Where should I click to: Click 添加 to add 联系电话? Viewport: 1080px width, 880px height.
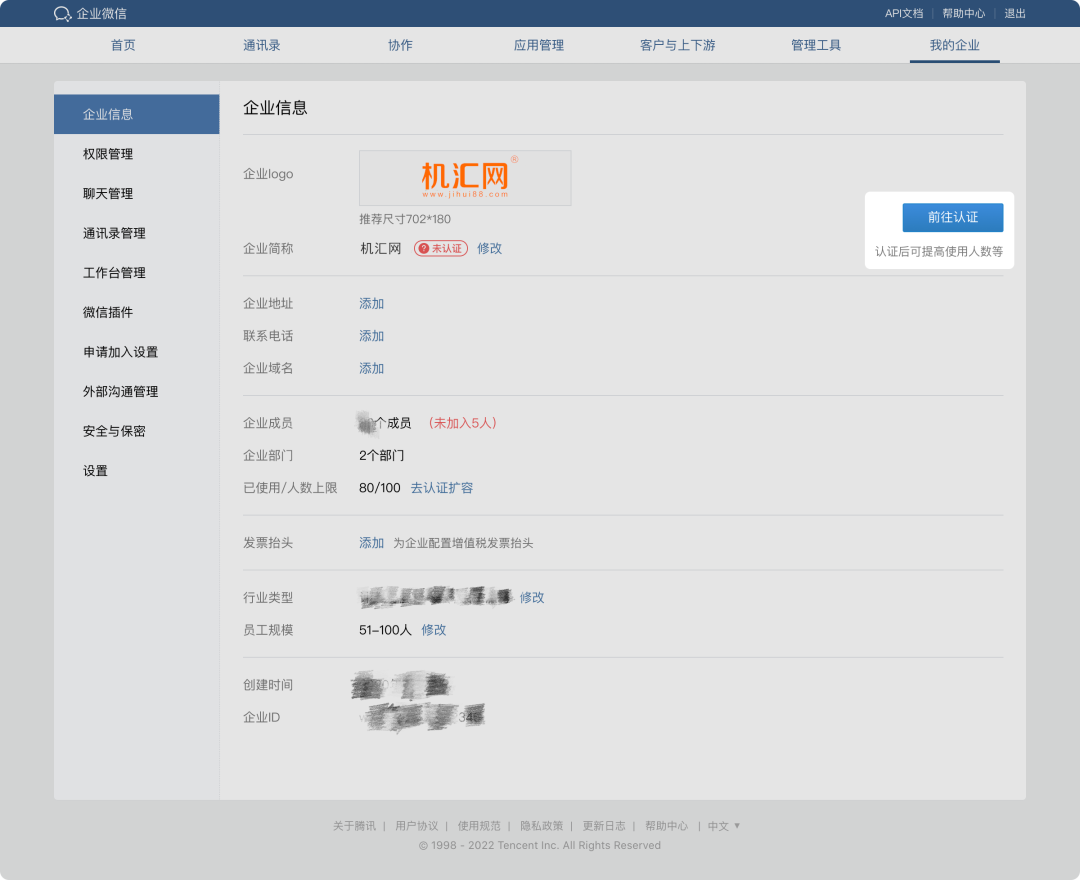[370, 336]
